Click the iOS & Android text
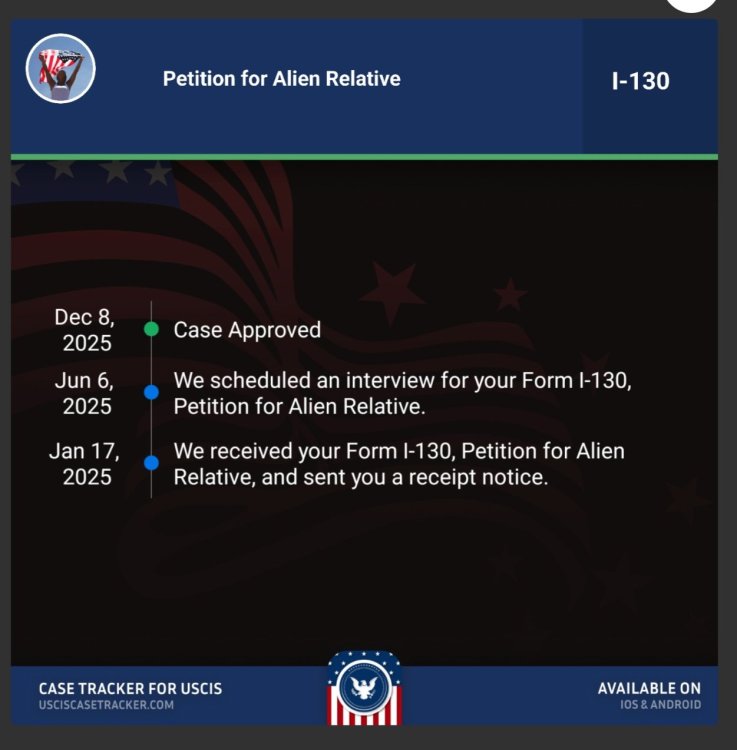Viewport: 737px width, 750px height. pos(660,705)
